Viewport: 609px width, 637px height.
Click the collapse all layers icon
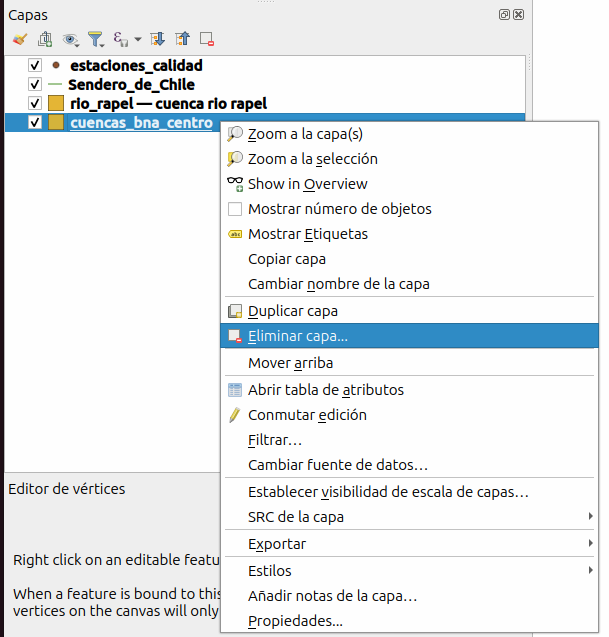tap(182, 40)
